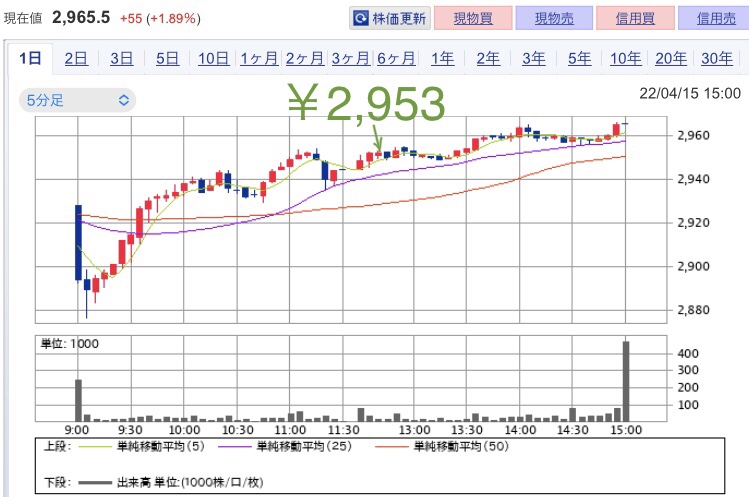
Task: Click the 15:00 closing volume bar
Action: click(626, 381)
